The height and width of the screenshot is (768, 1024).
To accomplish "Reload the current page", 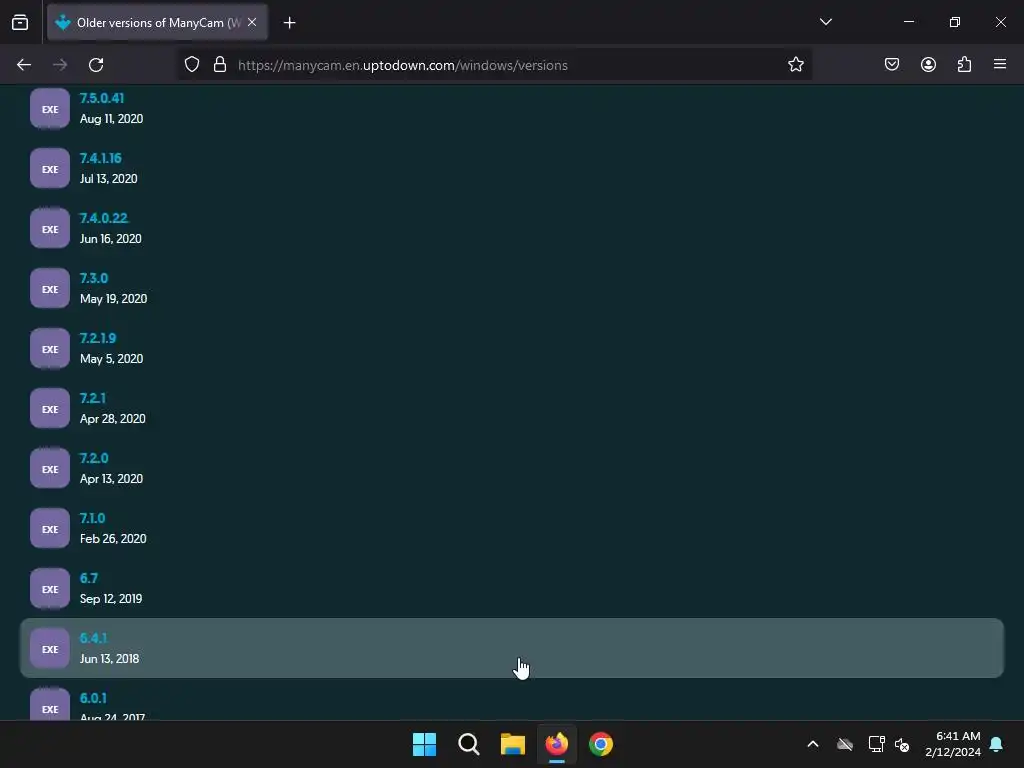I will pos(96,65).
